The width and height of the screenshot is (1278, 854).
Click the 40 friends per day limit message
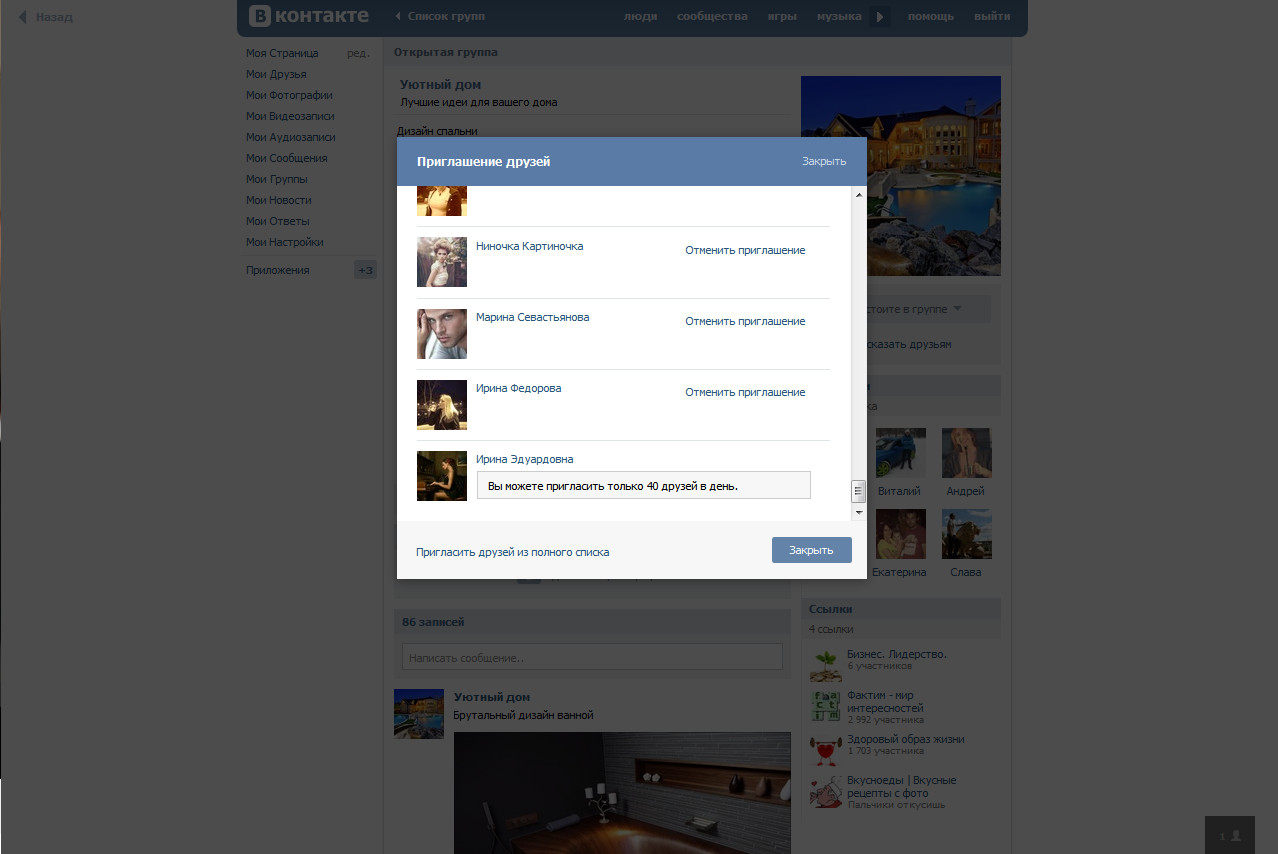(x=644, y=485)
